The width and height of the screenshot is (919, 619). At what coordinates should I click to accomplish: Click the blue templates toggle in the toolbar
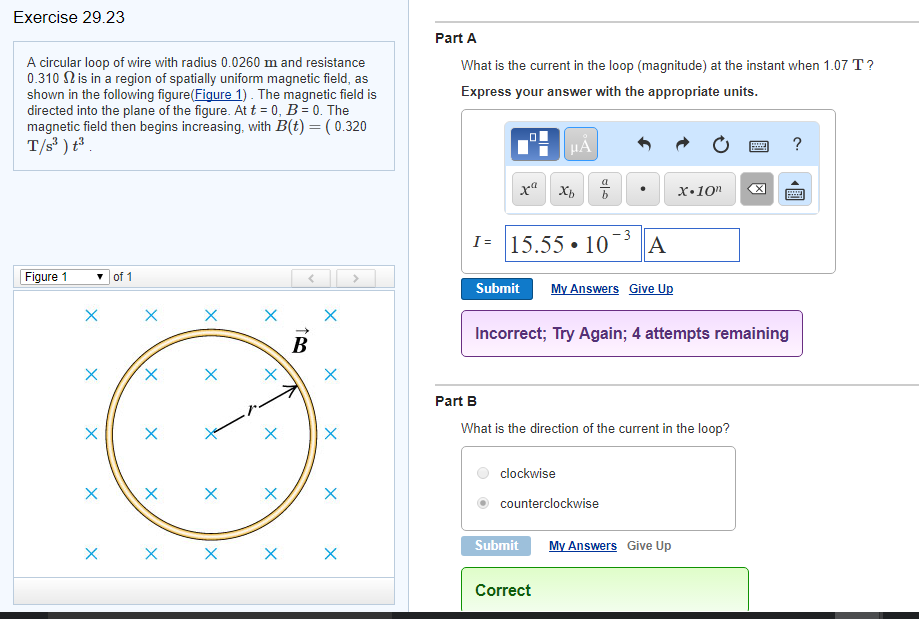[x=535, y=143]
